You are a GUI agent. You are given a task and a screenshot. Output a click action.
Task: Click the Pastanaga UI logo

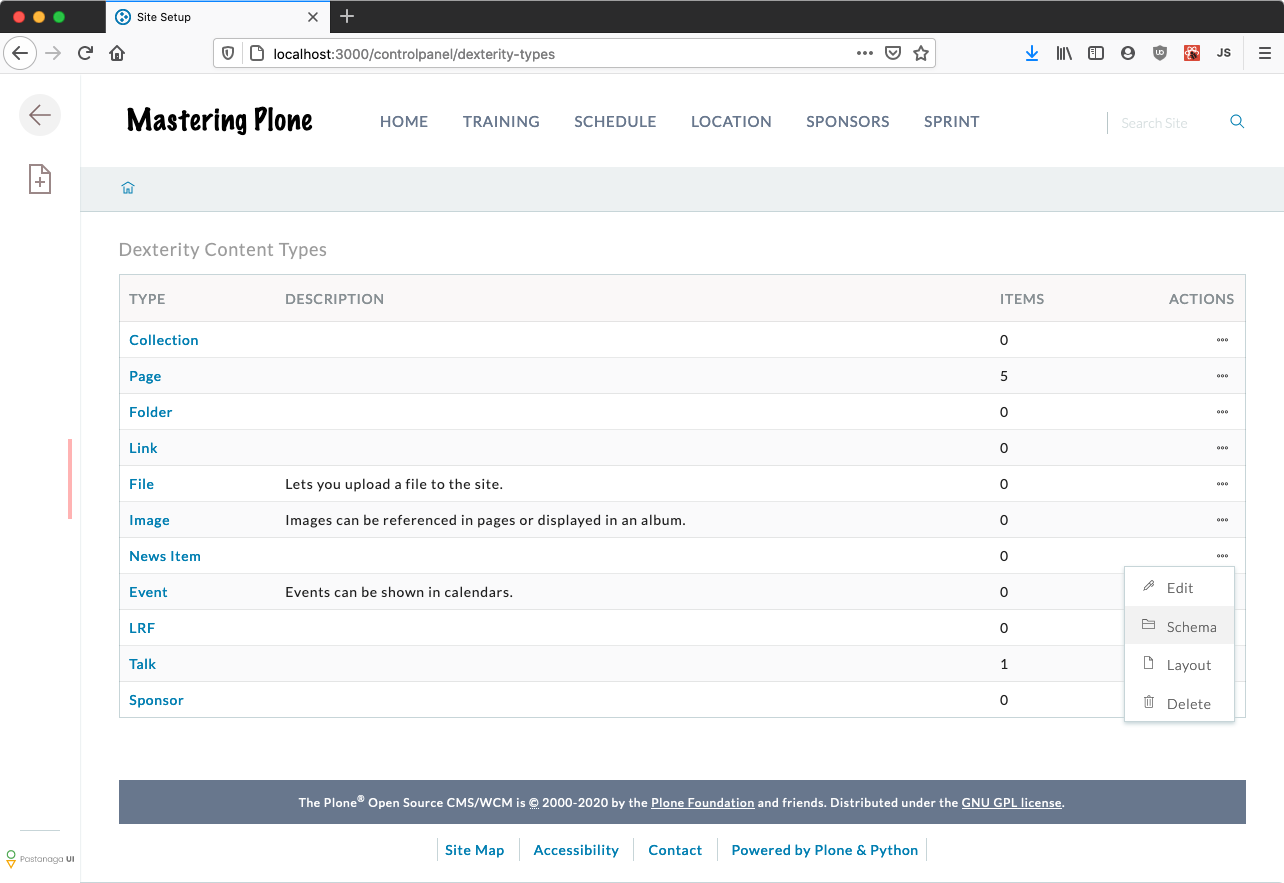point(40,858)
